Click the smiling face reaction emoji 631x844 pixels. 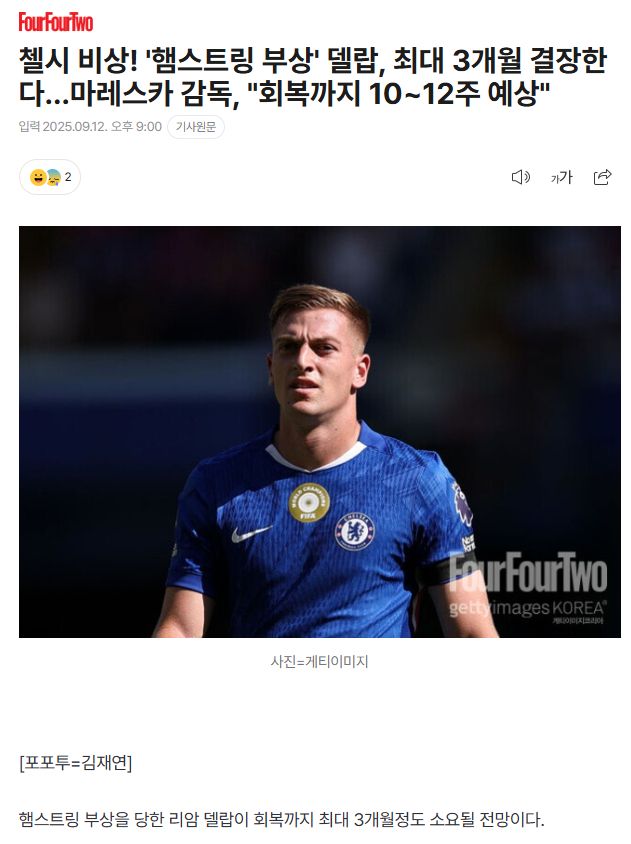point(38,177)
